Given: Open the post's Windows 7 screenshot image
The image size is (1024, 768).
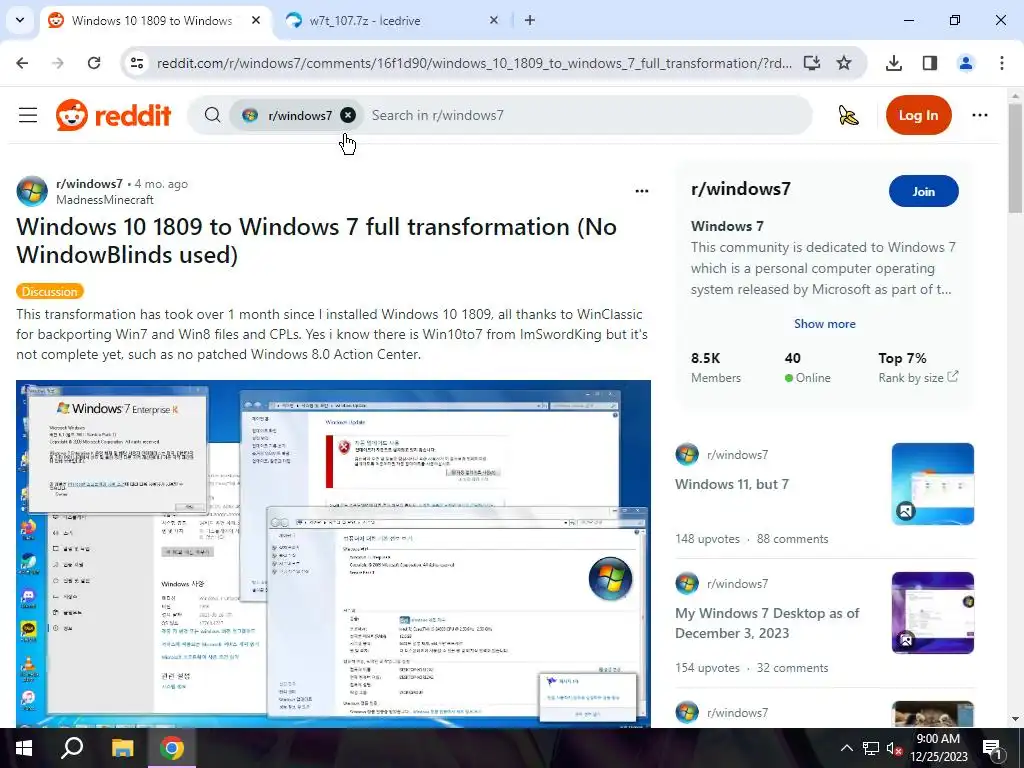Looking at the screenshot, I should (x=333, y=553).
